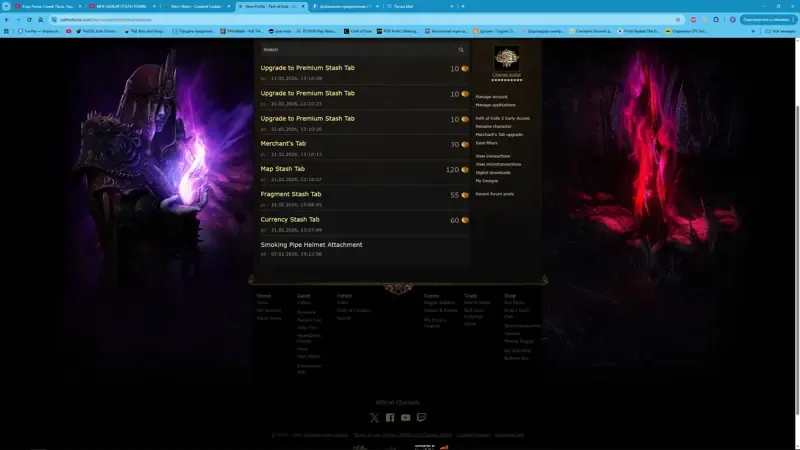Select the Merchant's Tab transaction
The height and width of the screenshot is (450, 800).
click(364, 148)
